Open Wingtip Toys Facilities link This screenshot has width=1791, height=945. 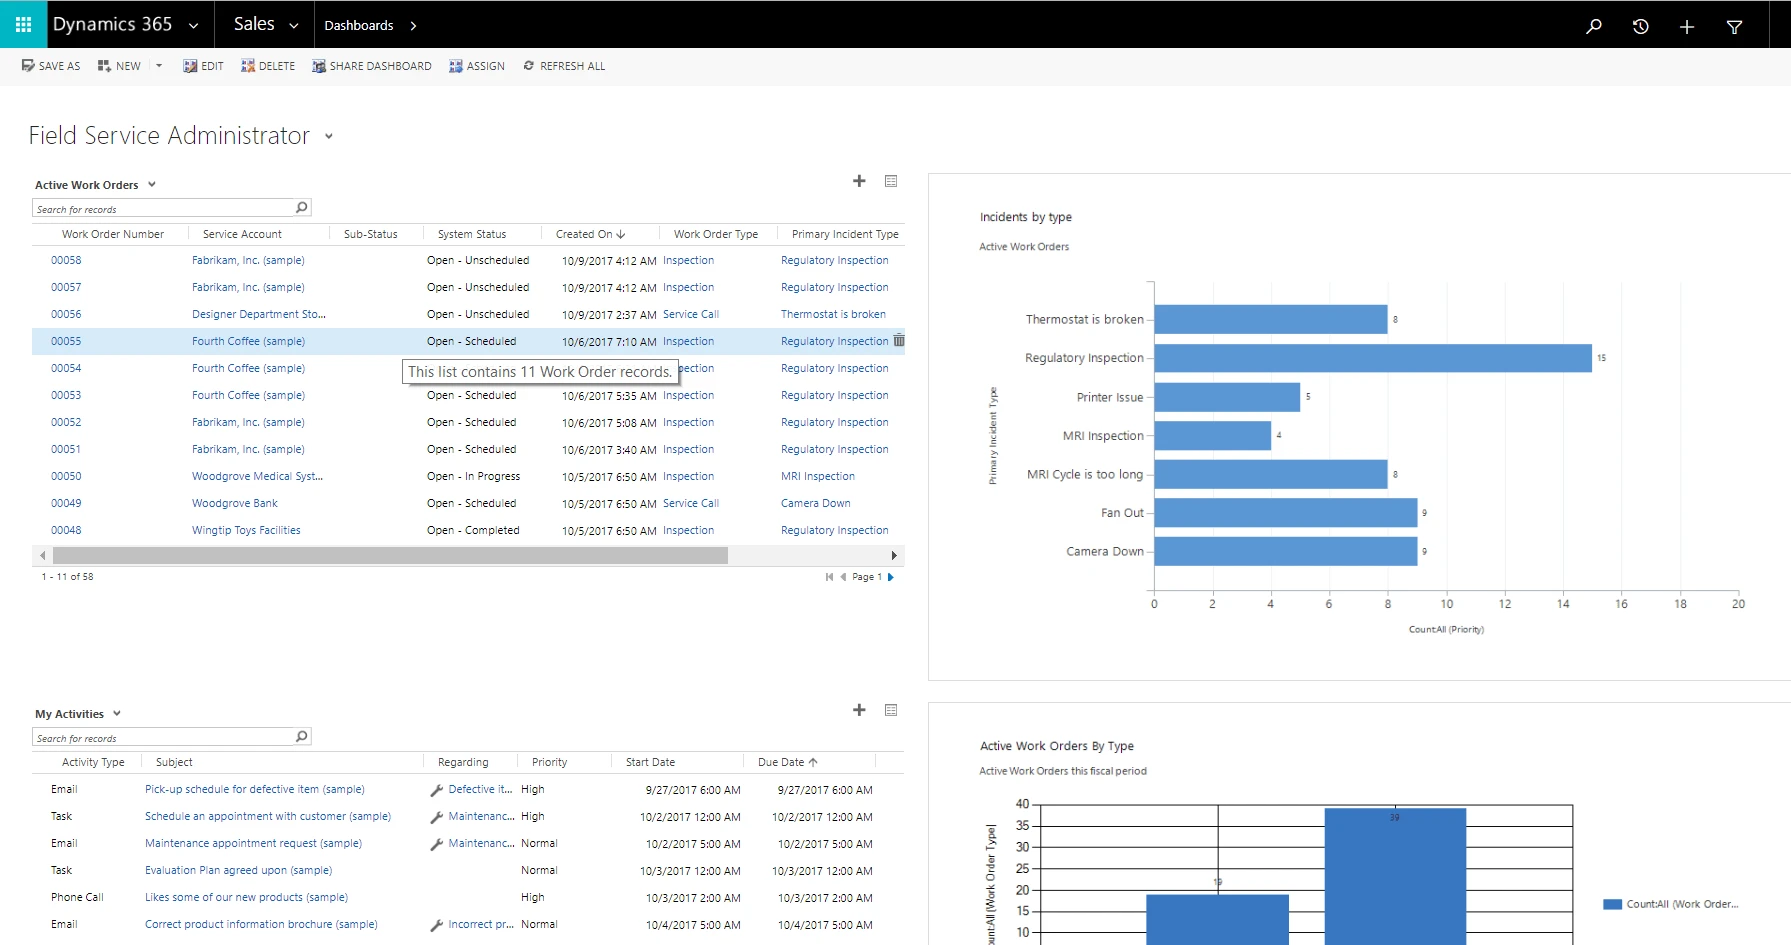pos(246,530)
